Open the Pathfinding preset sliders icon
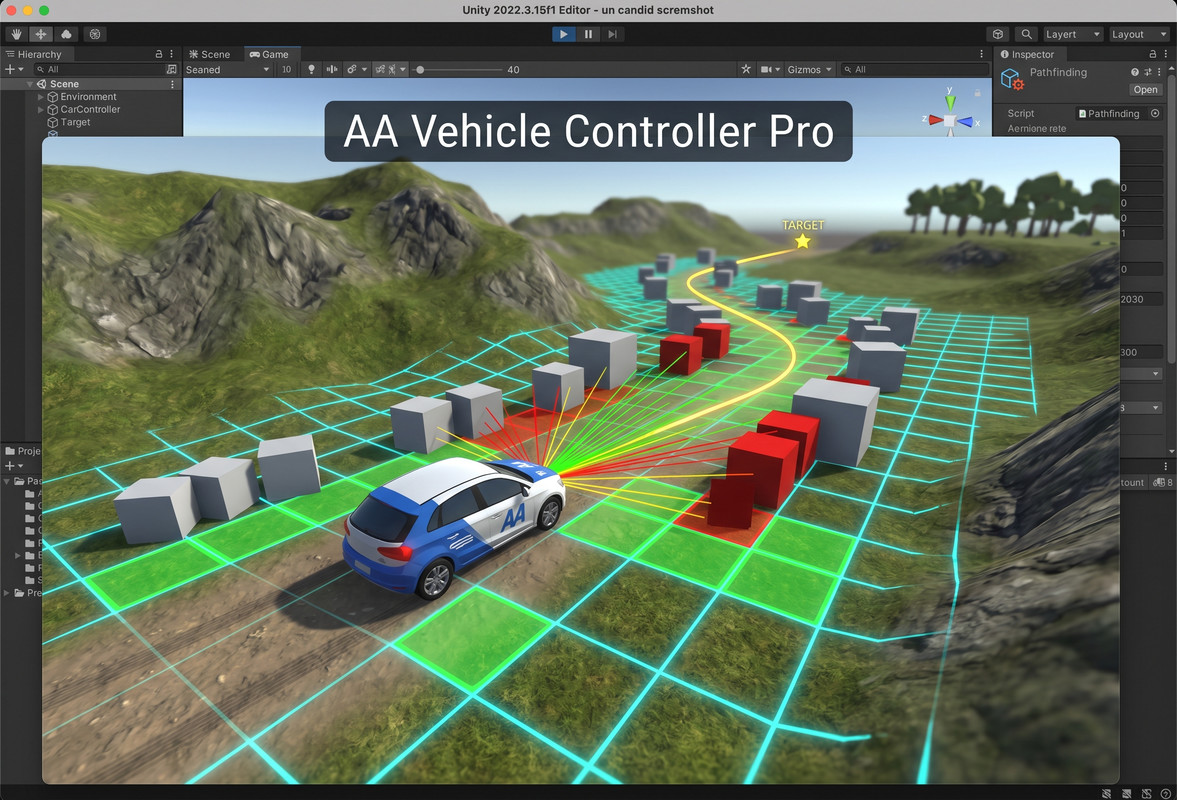Image resolution: width=1177 pixels, height=800 pixels. click(1148, 72)
